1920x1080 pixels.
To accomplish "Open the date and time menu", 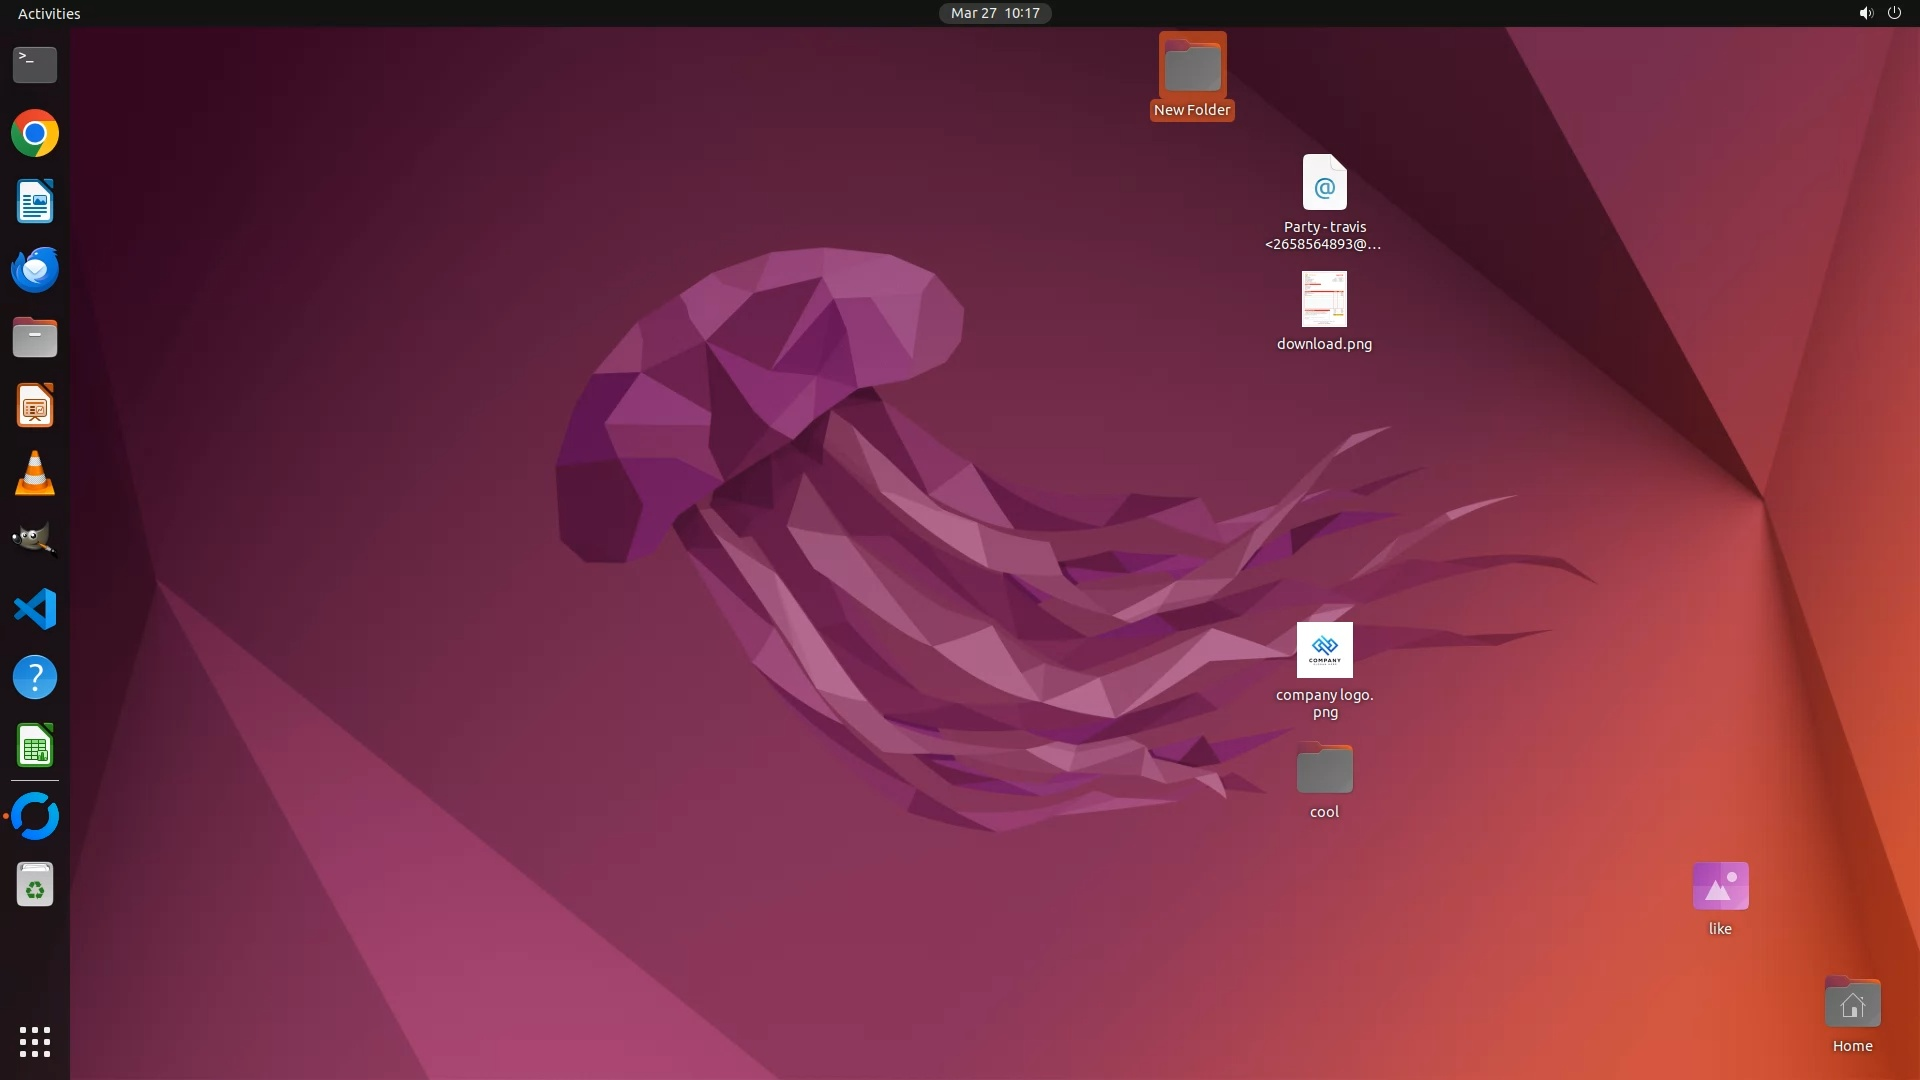I will pos(994,13).
